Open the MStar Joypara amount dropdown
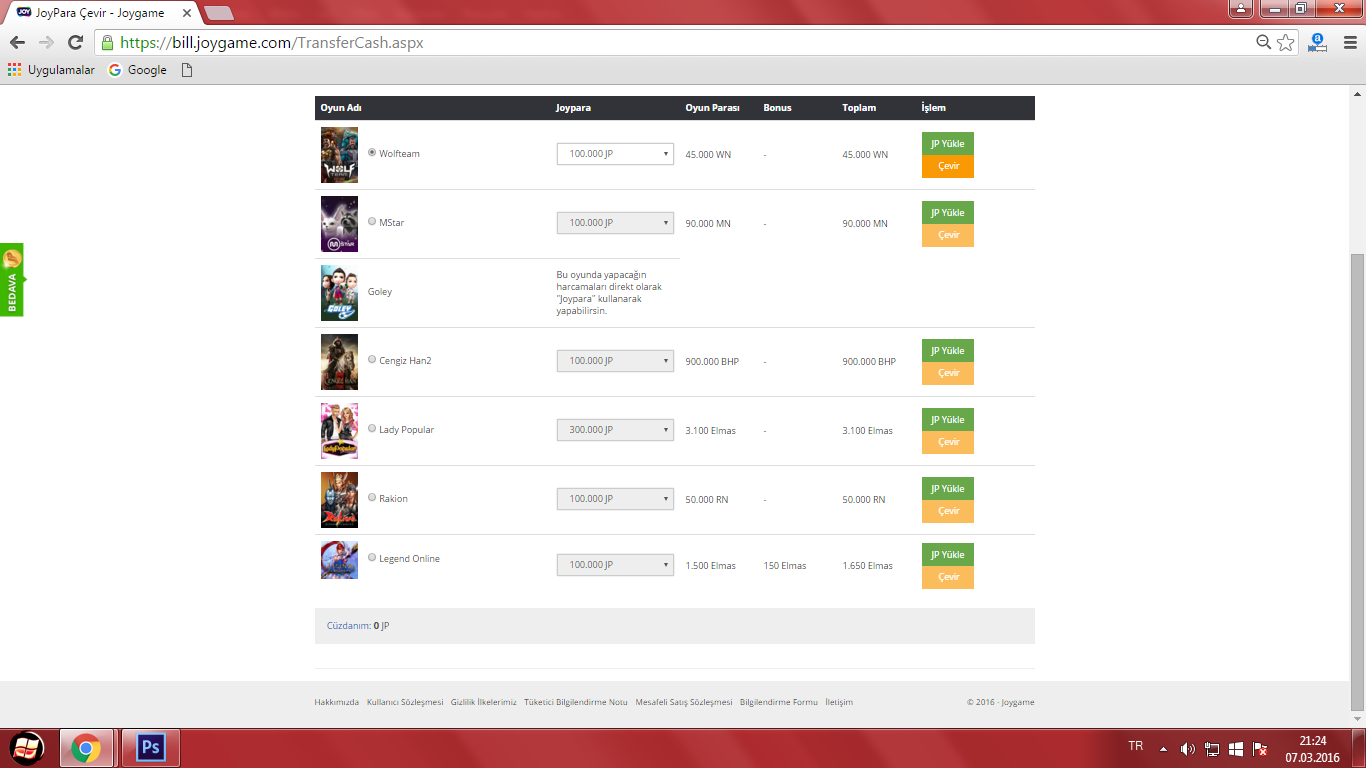The width and height of the screenshot is (1366, 768). tap(615, 223)
